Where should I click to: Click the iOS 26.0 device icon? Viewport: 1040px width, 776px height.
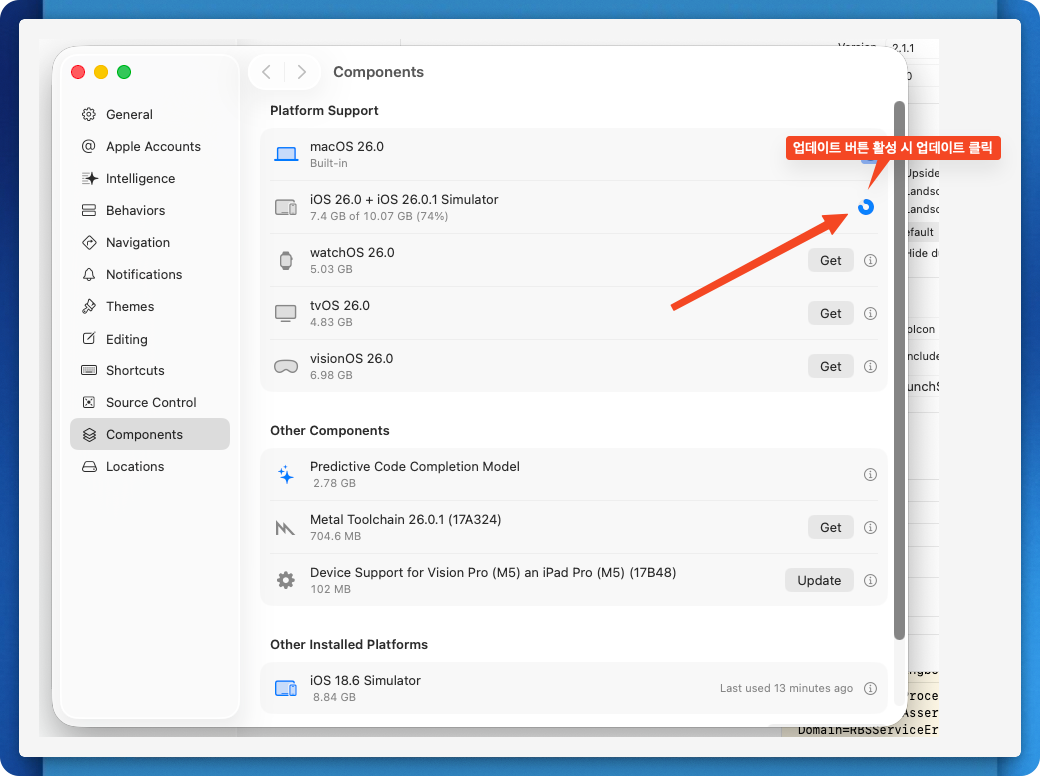(286, 208)
